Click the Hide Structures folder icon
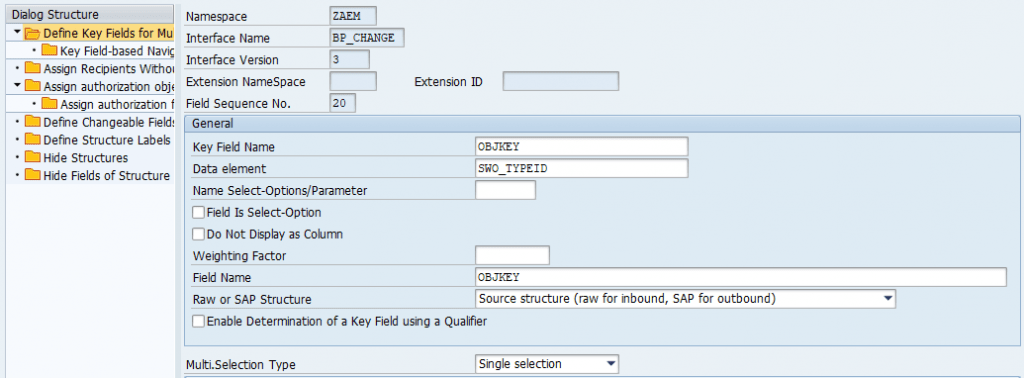1024x378 pixels. click(x=32, y=157)
